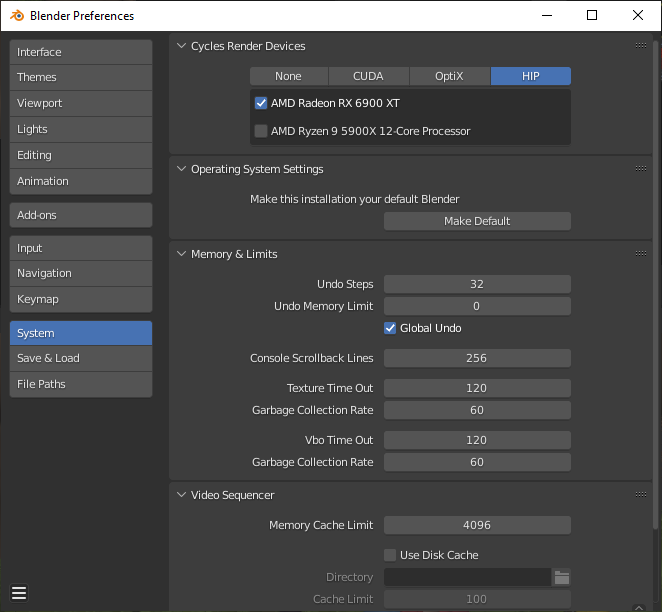The width and height of the screenshot is (662, 612).
Task: Maximize the Blender Preferences window
Action: [592, 16]
